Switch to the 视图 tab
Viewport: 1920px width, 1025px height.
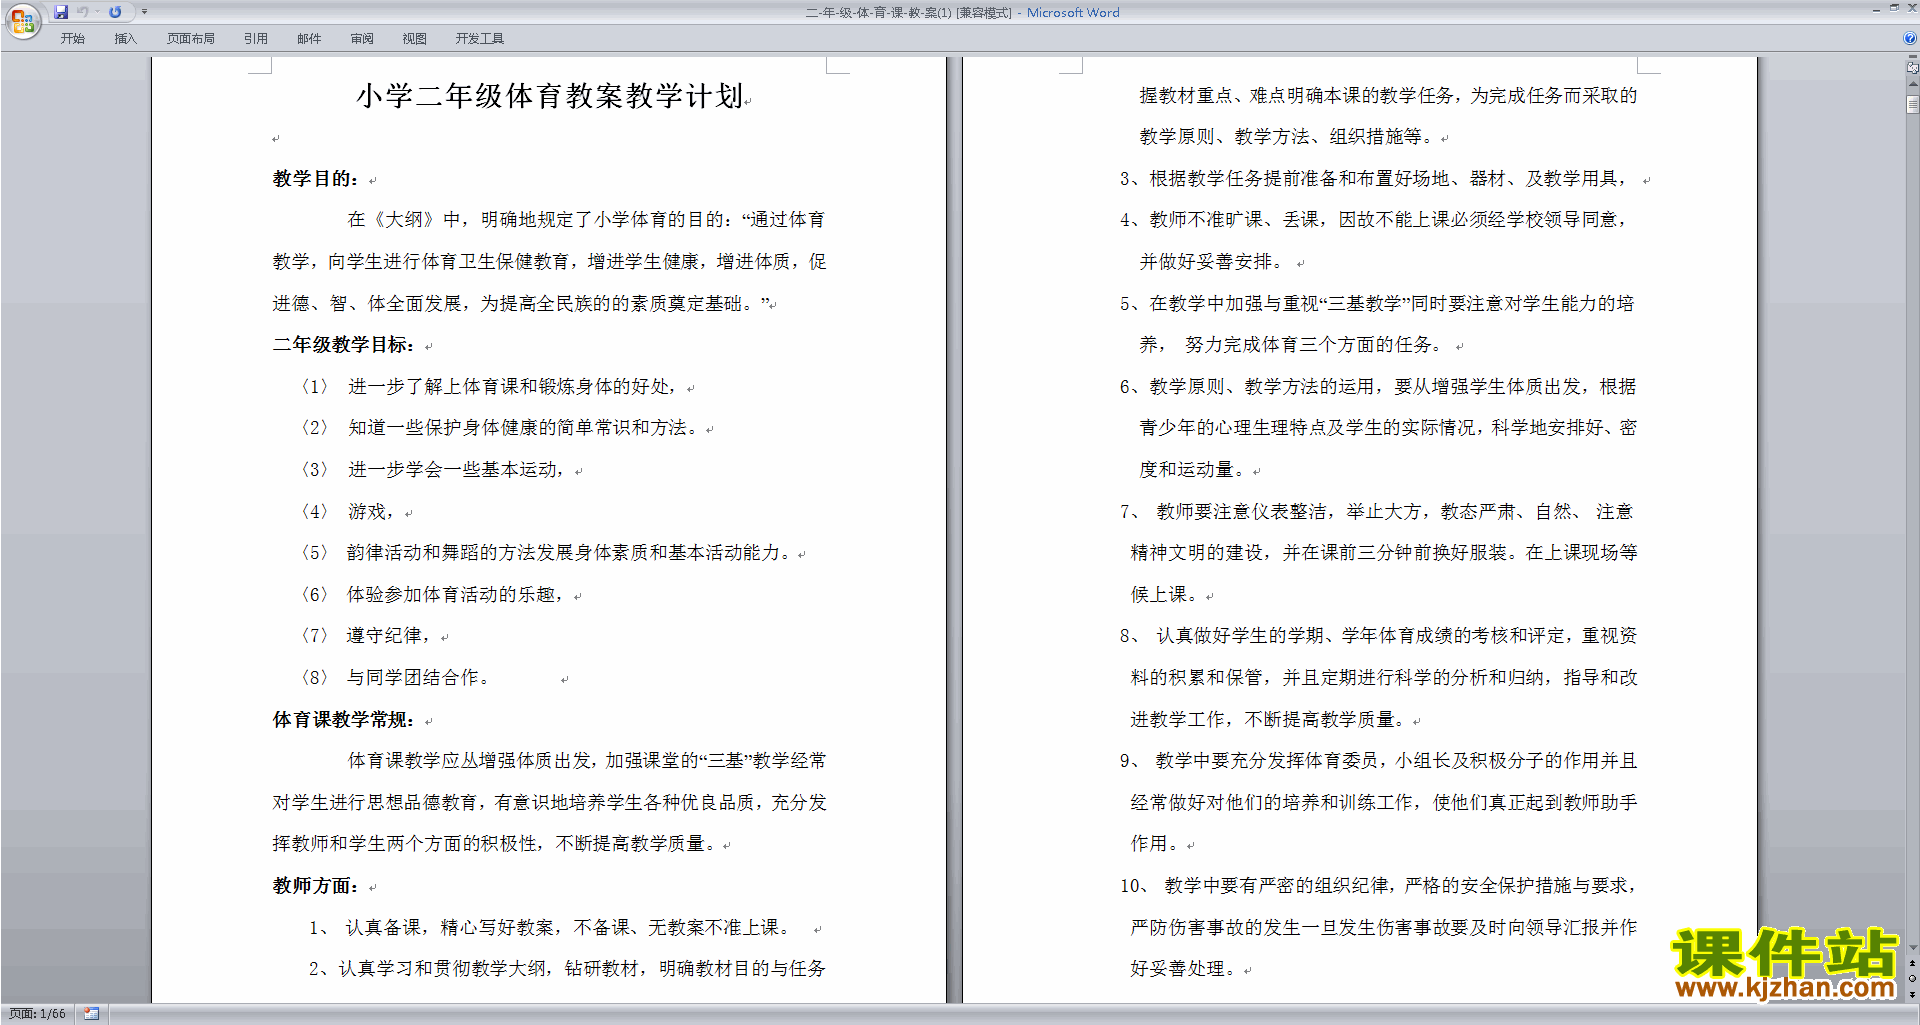point(415,39)
